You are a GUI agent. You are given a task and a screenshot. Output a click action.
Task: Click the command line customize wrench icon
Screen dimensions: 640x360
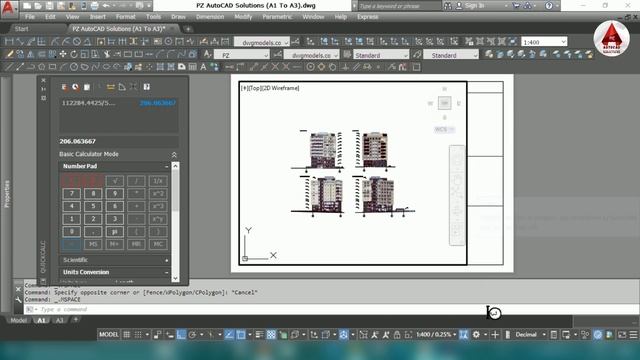[x=18, y=300]
